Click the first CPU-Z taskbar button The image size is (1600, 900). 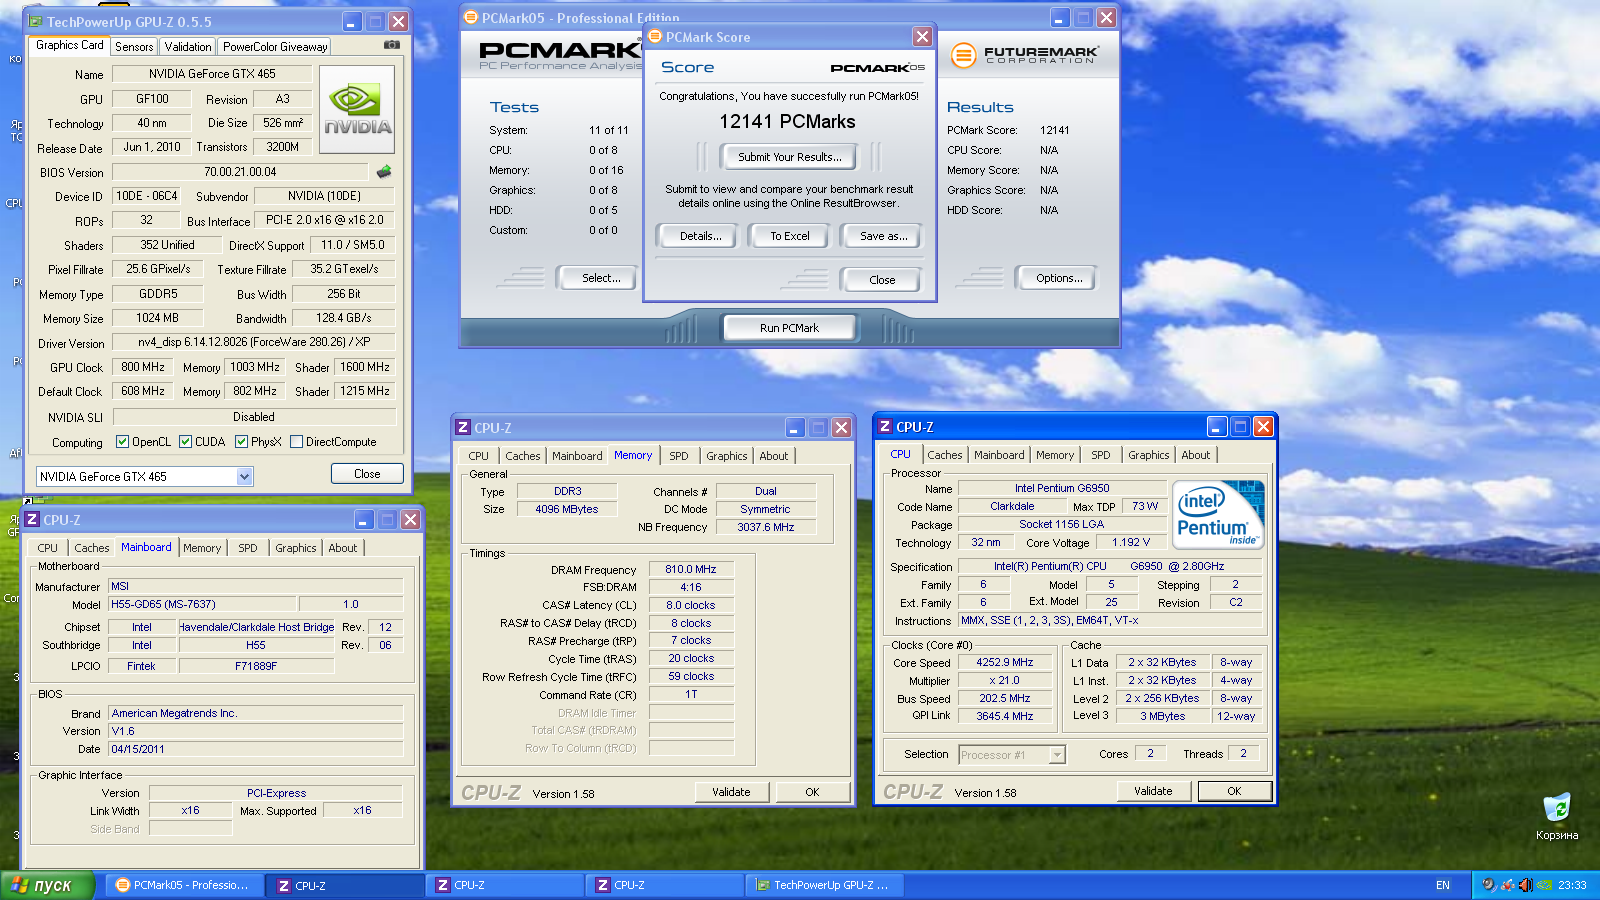click(345, 885)
